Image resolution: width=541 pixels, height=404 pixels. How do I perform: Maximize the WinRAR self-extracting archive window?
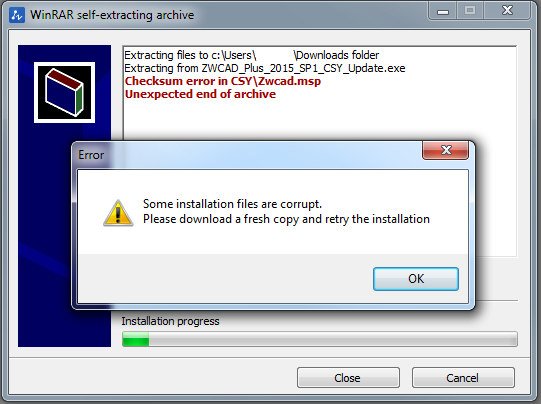(x=470, y=10)
